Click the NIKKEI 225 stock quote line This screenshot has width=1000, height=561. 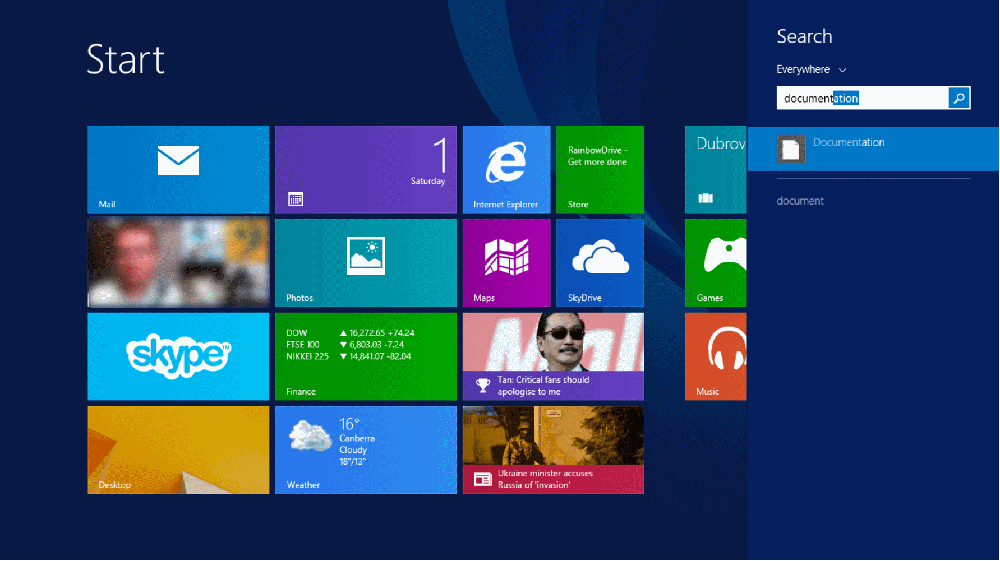coord(348,356)
